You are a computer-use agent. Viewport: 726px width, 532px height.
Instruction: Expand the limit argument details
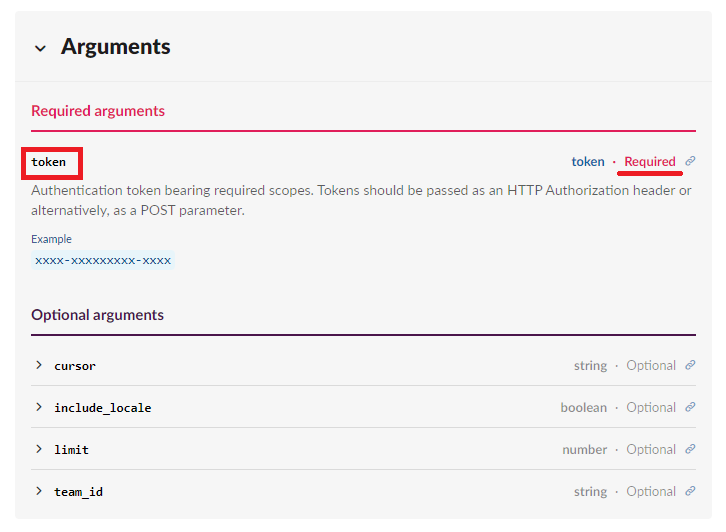39,450
